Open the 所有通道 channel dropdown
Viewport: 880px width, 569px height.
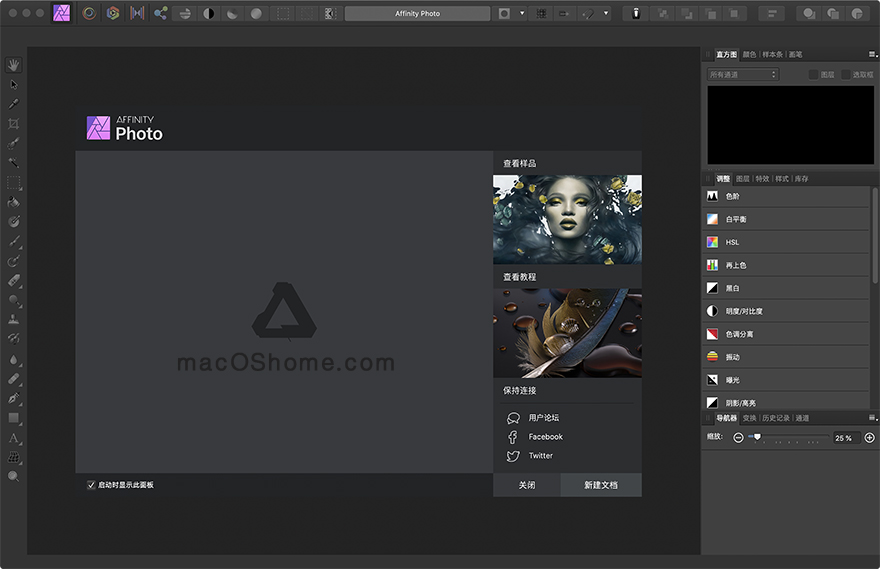point(742,75)
